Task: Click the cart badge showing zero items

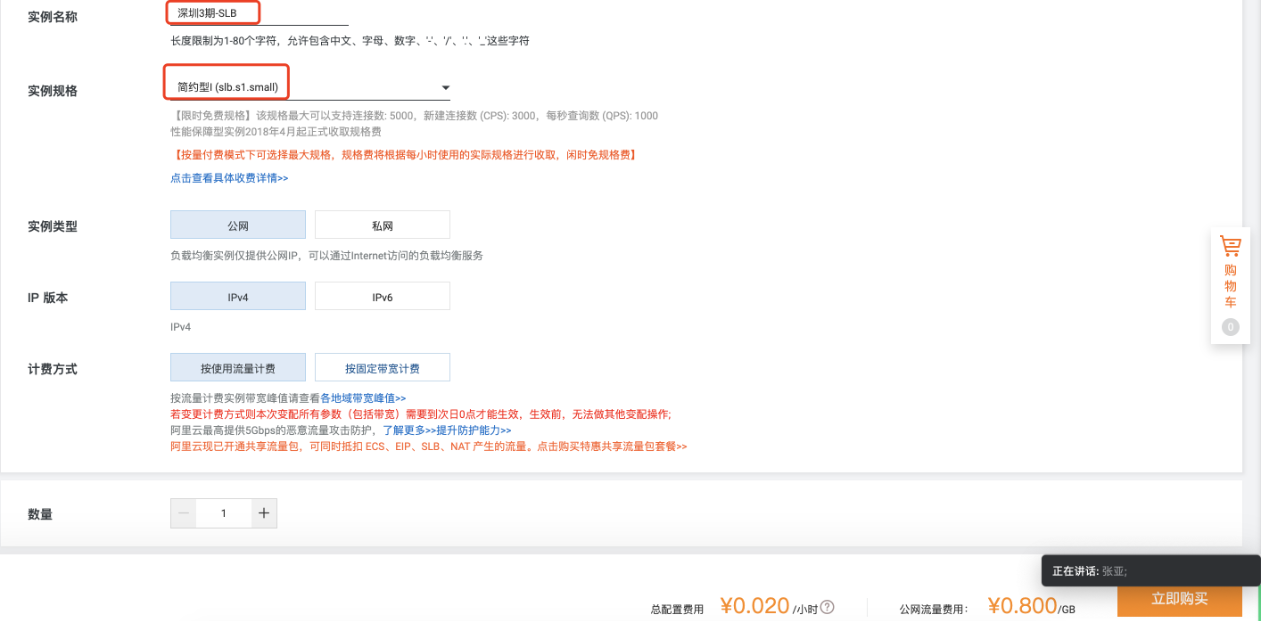Action: tap(1230, 326)
